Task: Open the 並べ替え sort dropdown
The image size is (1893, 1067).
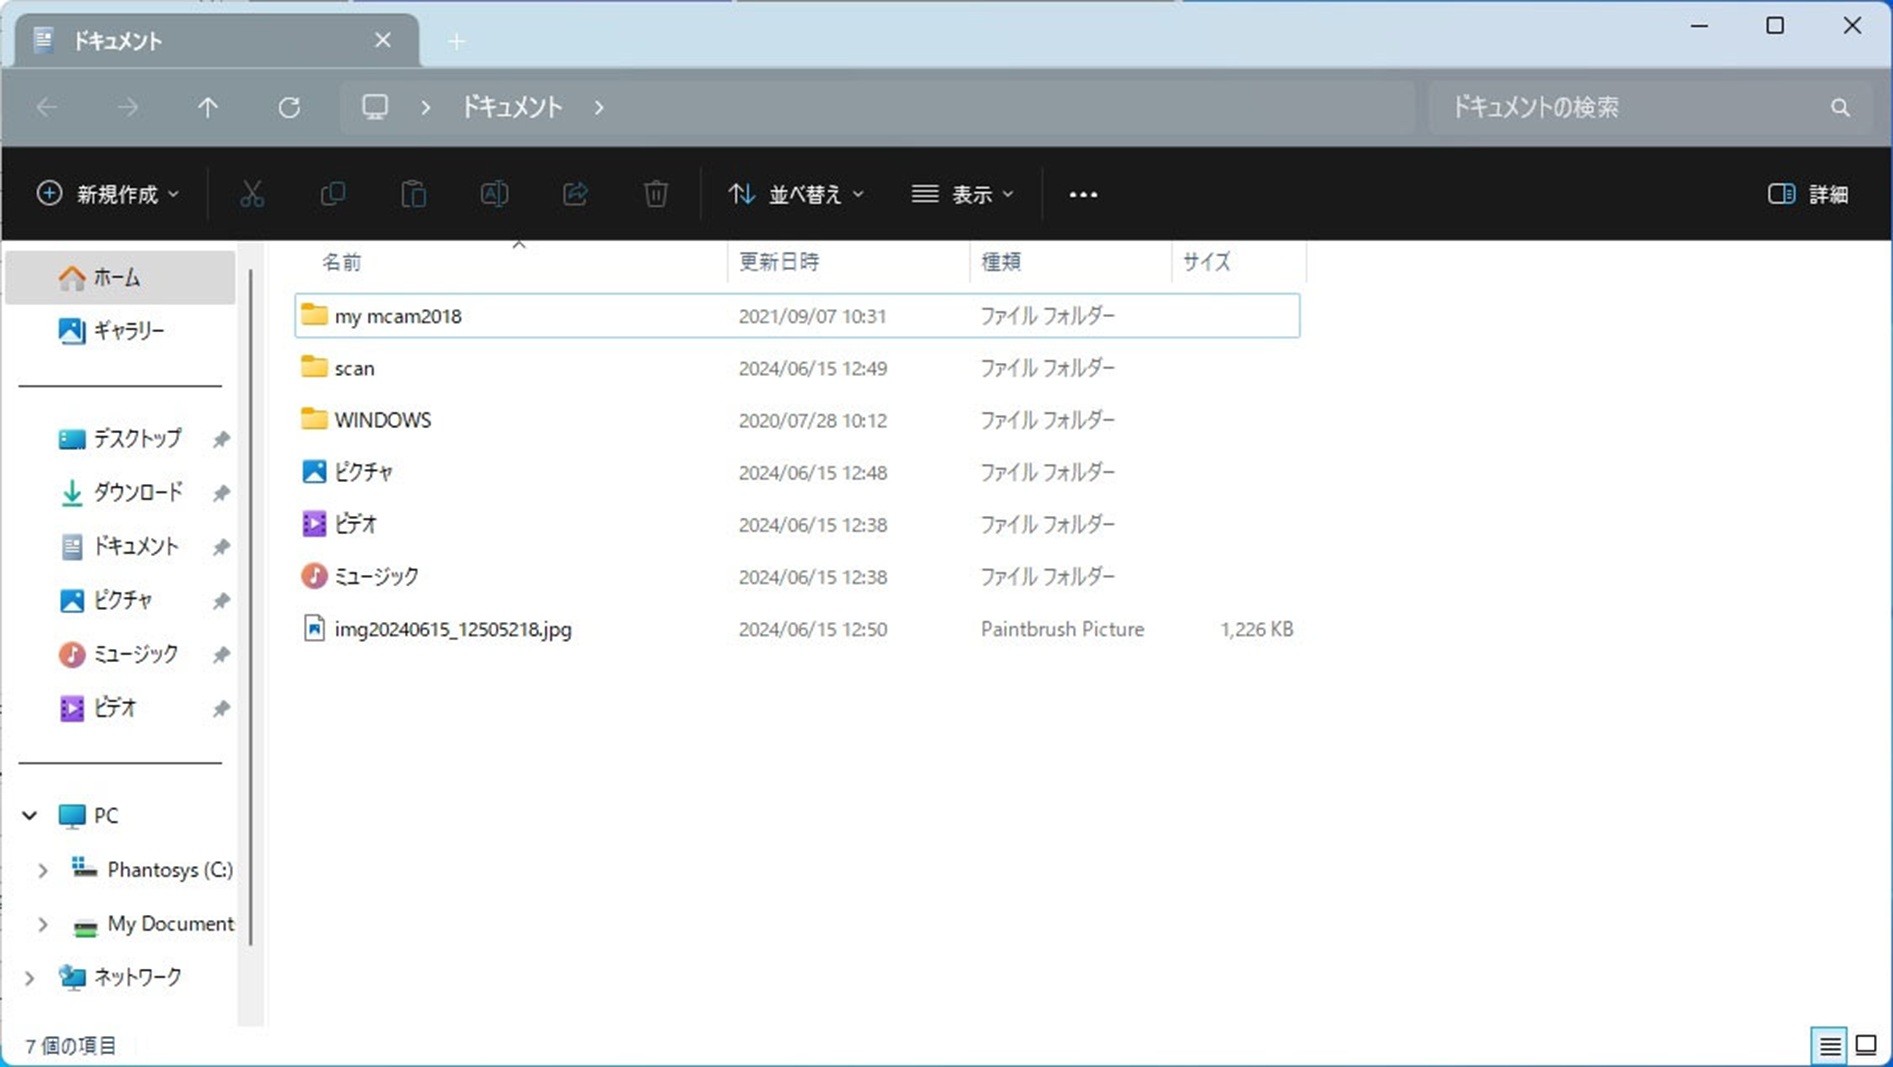Action: (795, 193)
